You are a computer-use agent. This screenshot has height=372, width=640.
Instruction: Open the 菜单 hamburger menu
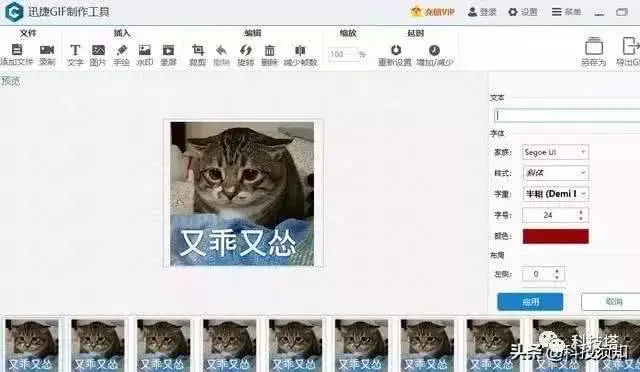point(566,12)
